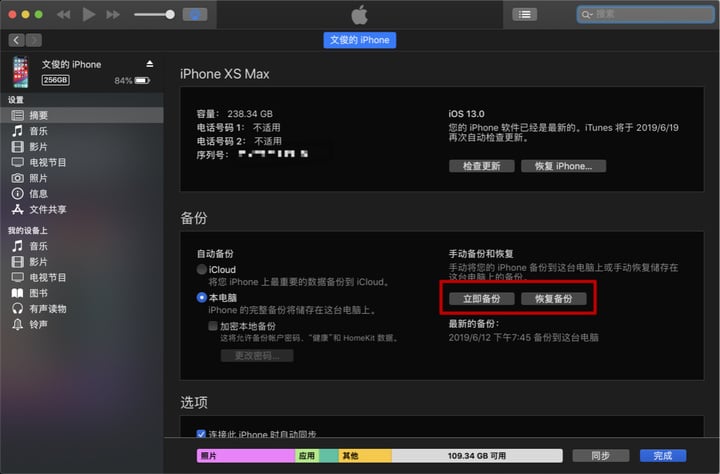Click the 文俊的 iPhone device tab

click(359, 40)
